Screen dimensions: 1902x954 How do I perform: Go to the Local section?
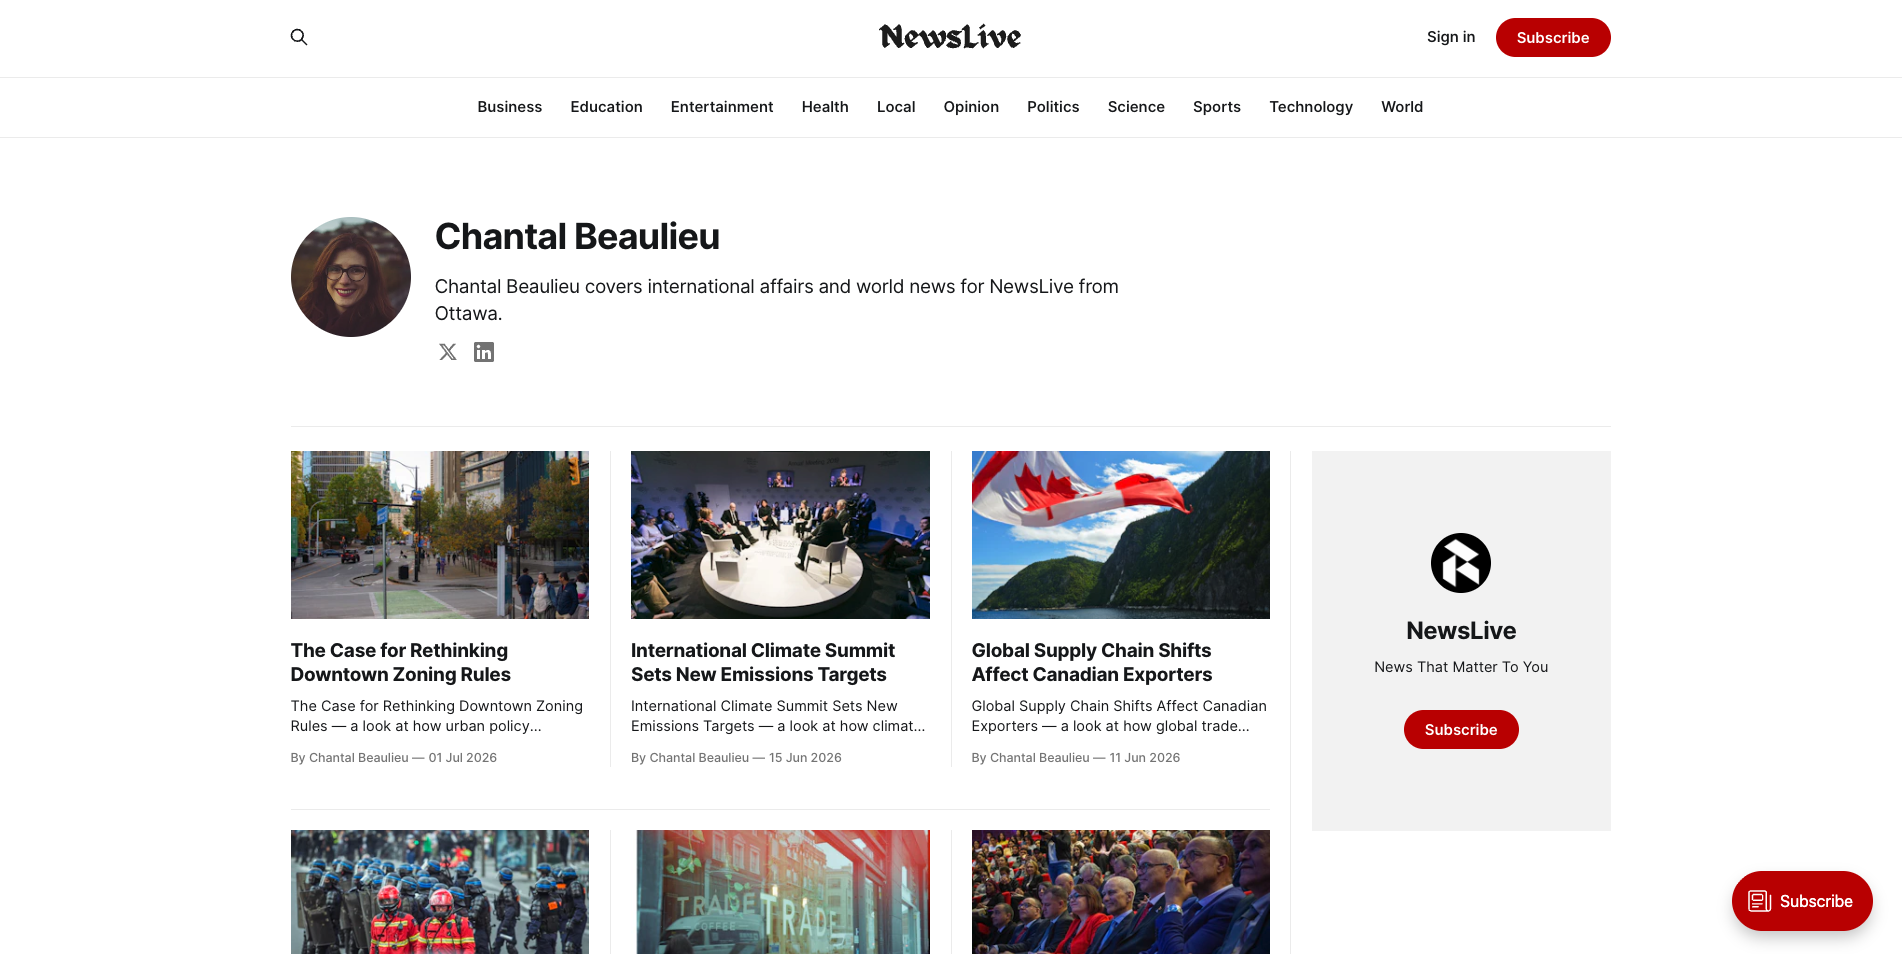[x=896, y=107]
